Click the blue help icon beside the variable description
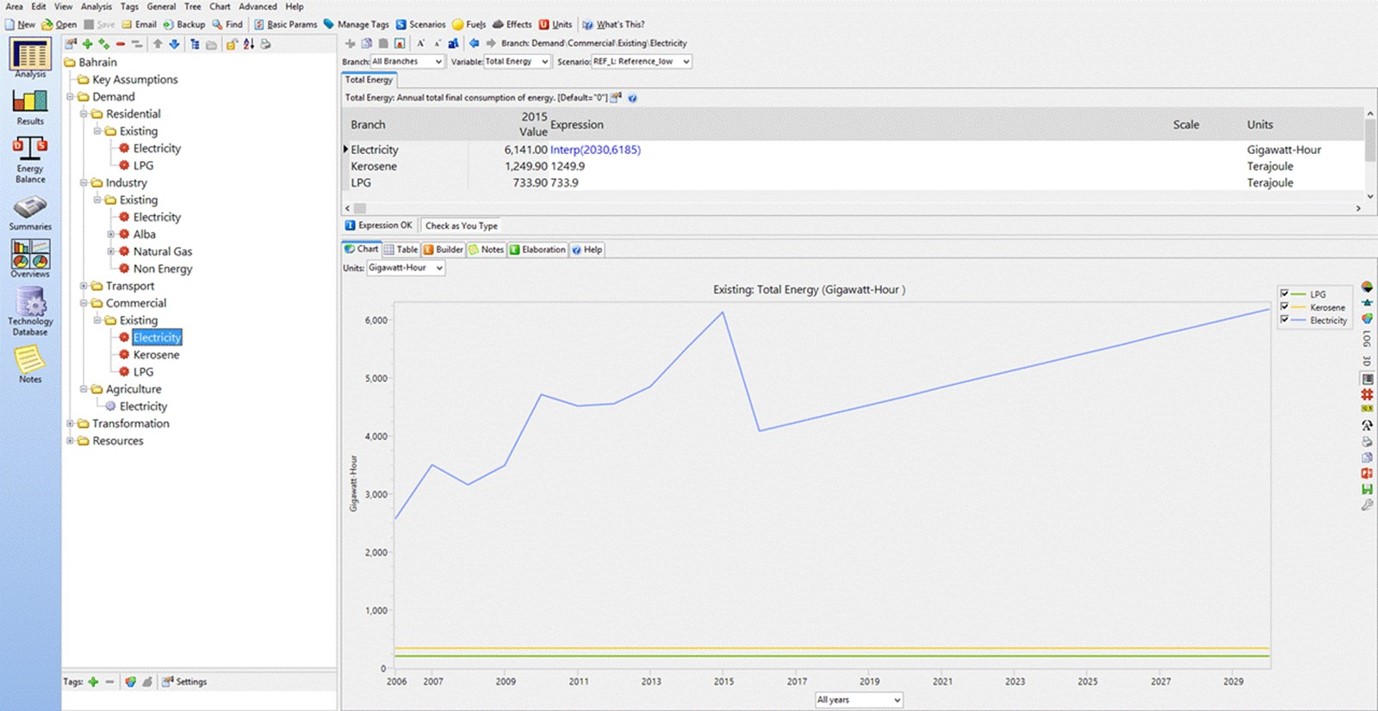The image size is (1378, 711). (633, 98)
